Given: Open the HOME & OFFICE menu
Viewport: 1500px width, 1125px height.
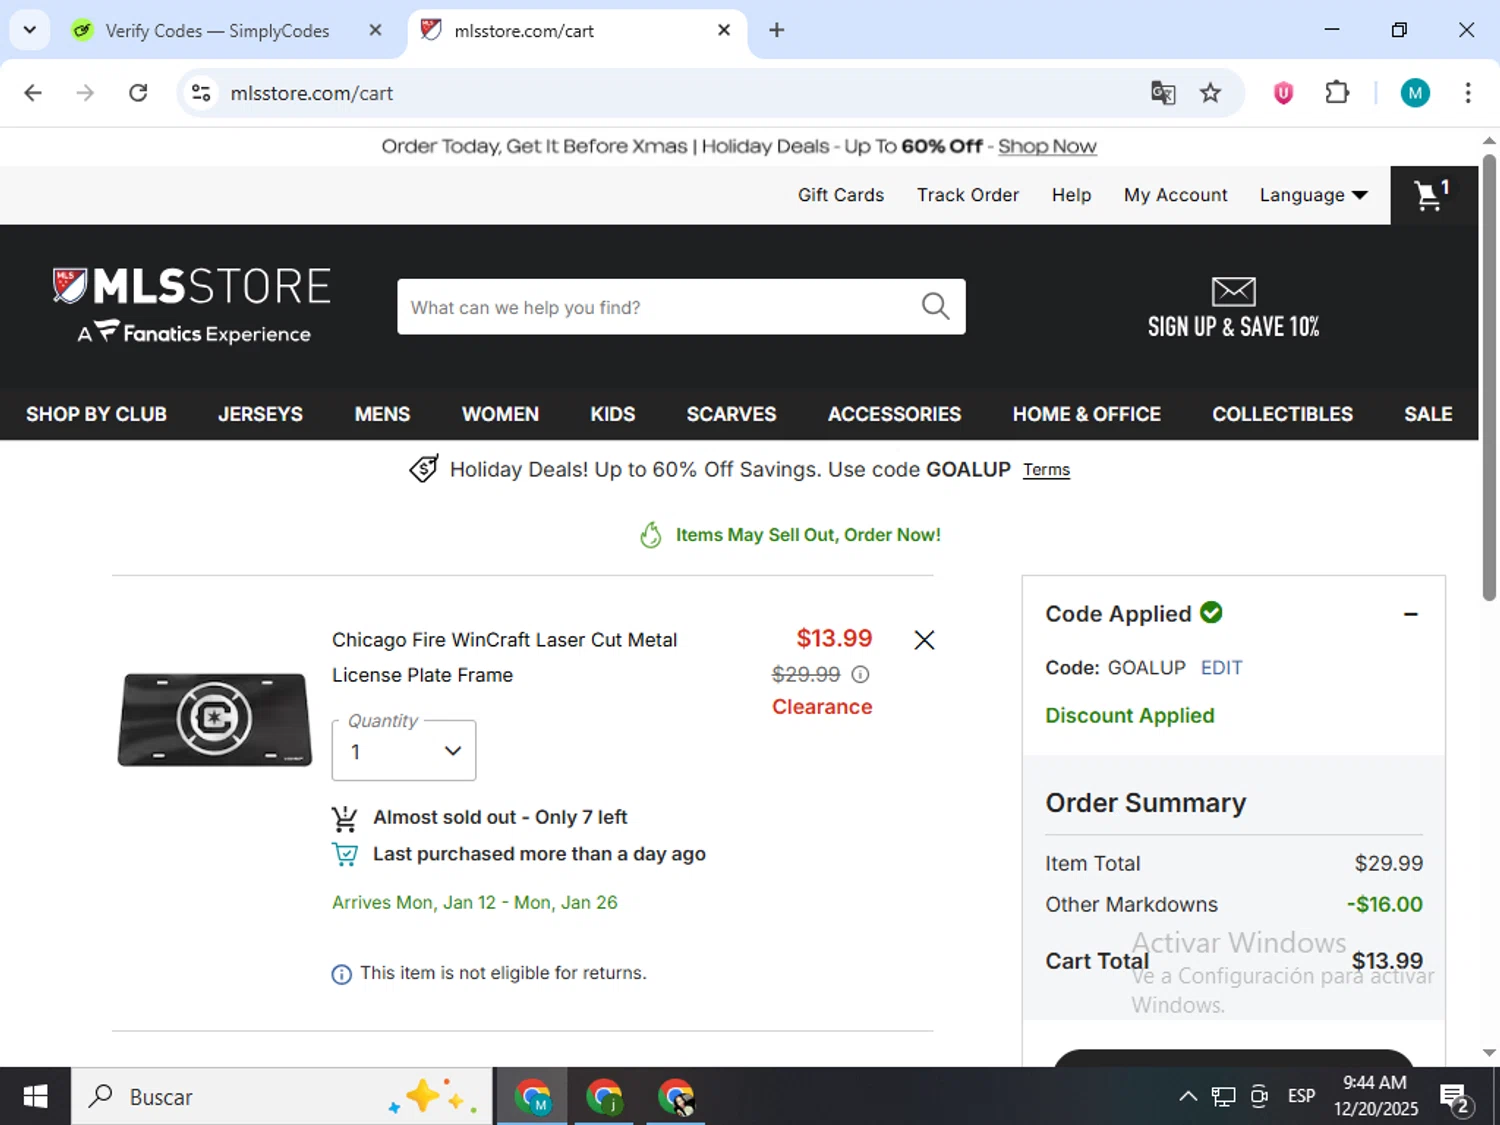Looking at the screenshot, I should 1086,414.
